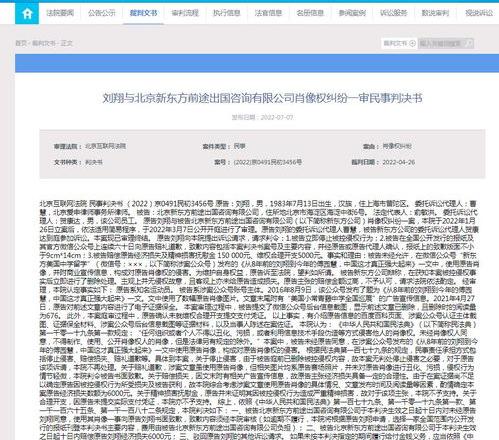This screenshot has height=440, width=499.
Task: Open the 视说诉讼 menu item
Action: (x=479, y=13)
